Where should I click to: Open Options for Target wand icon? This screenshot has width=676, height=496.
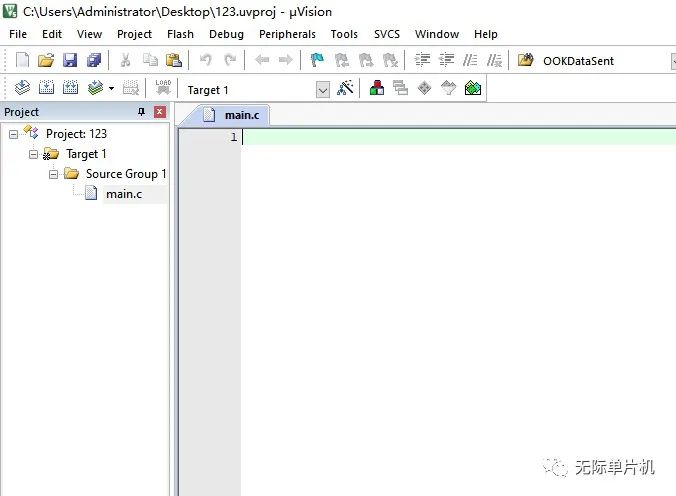click(345, 88)
